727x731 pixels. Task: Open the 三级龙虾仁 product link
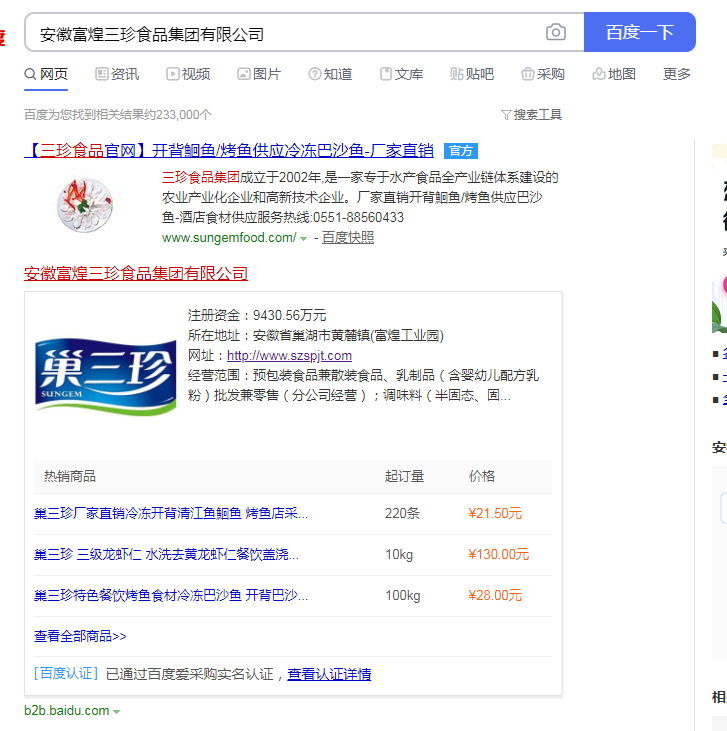coord(166,554)
